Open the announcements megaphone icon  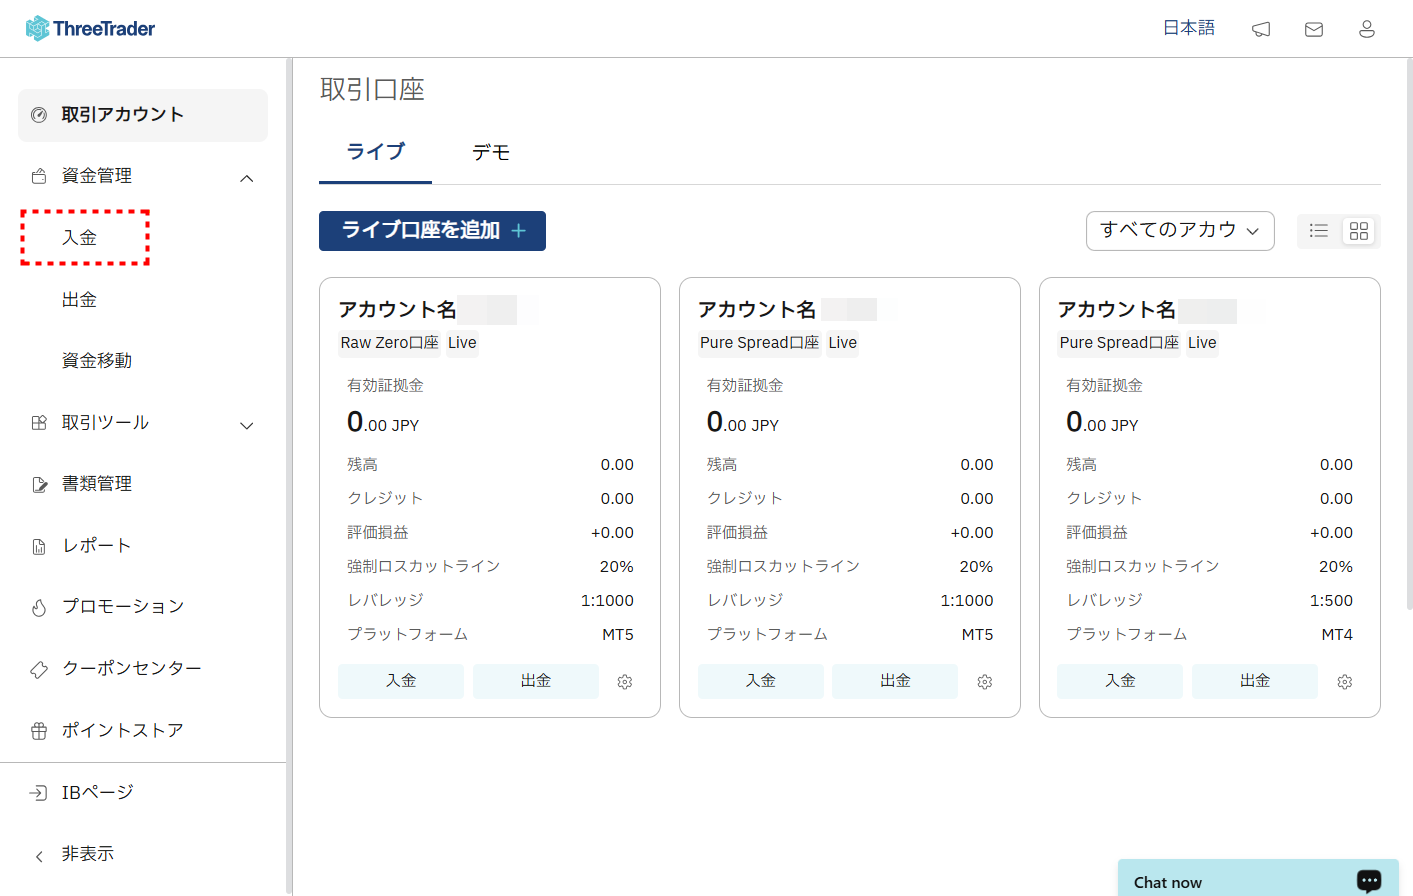coord(1261,29)
